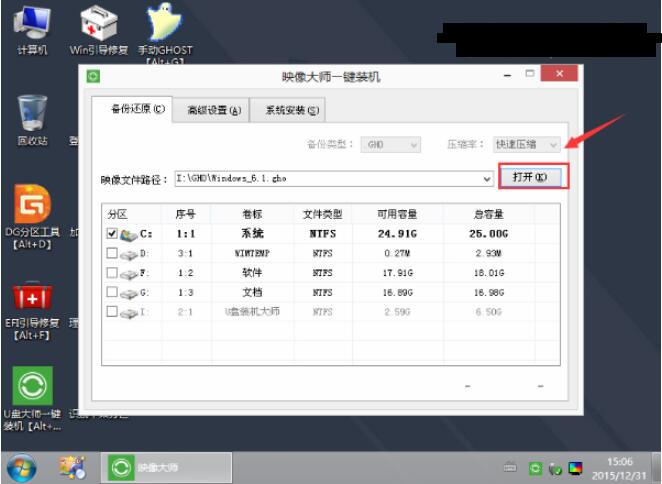The width and height of the screenshot is (662, 484).
Task: Click the 映像大师 taskbar button
Action: pos(165,467)
